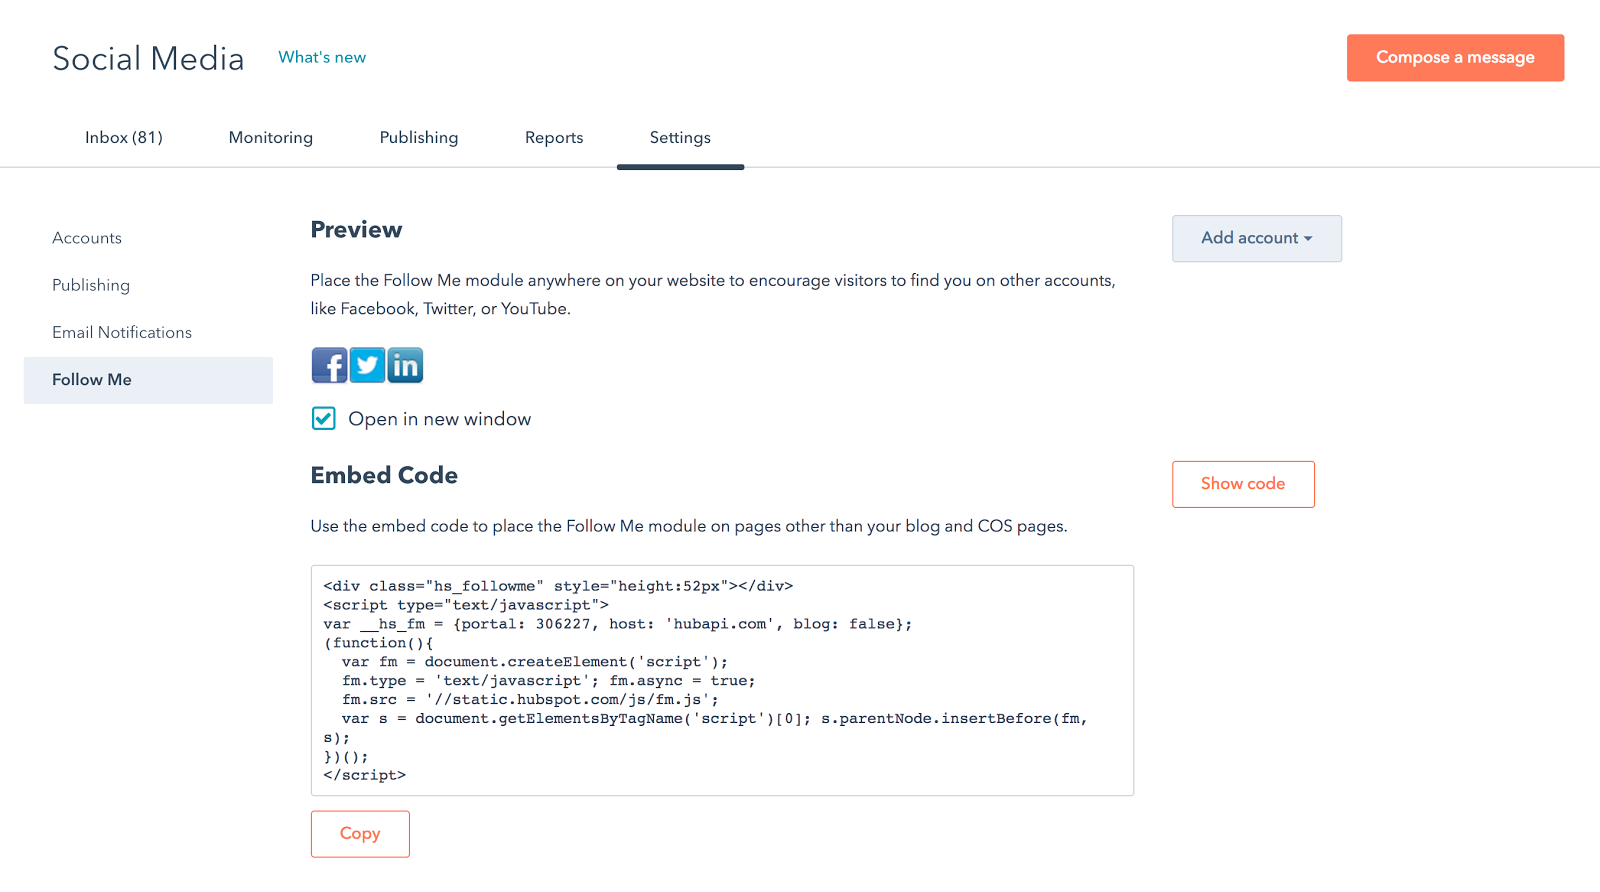Open the Publishing tab in top navigation
The image size is (1600, 892).
(x=419, y=138)
